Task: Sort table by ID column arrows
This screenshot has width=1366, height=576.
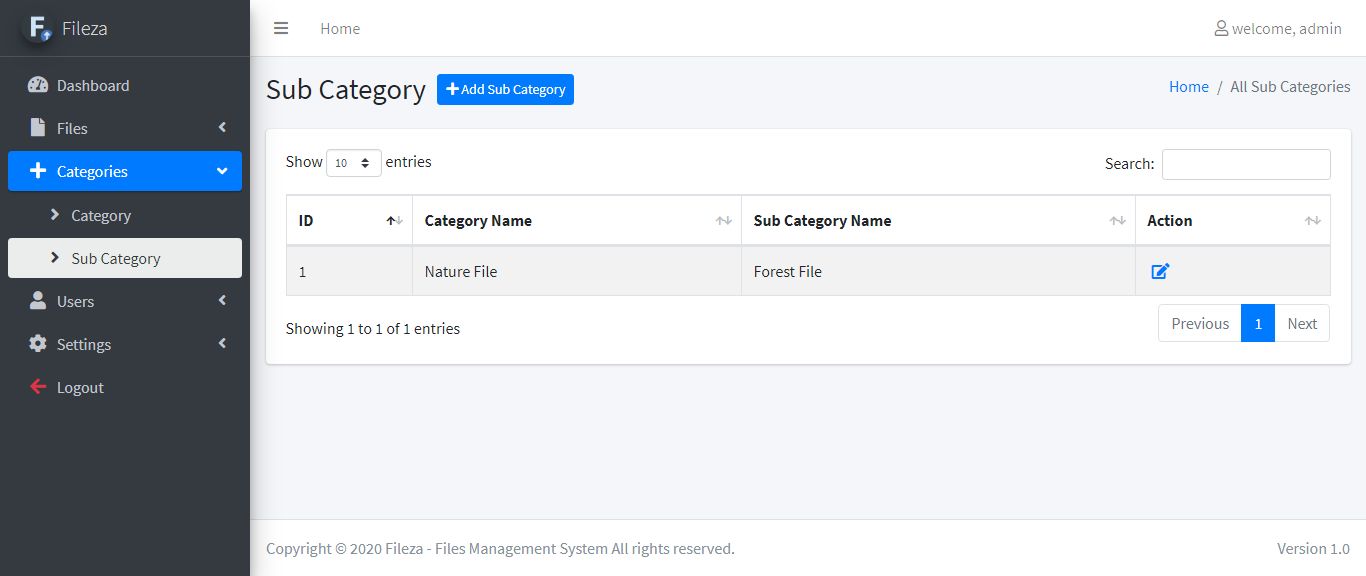Action: click(395, 221)
